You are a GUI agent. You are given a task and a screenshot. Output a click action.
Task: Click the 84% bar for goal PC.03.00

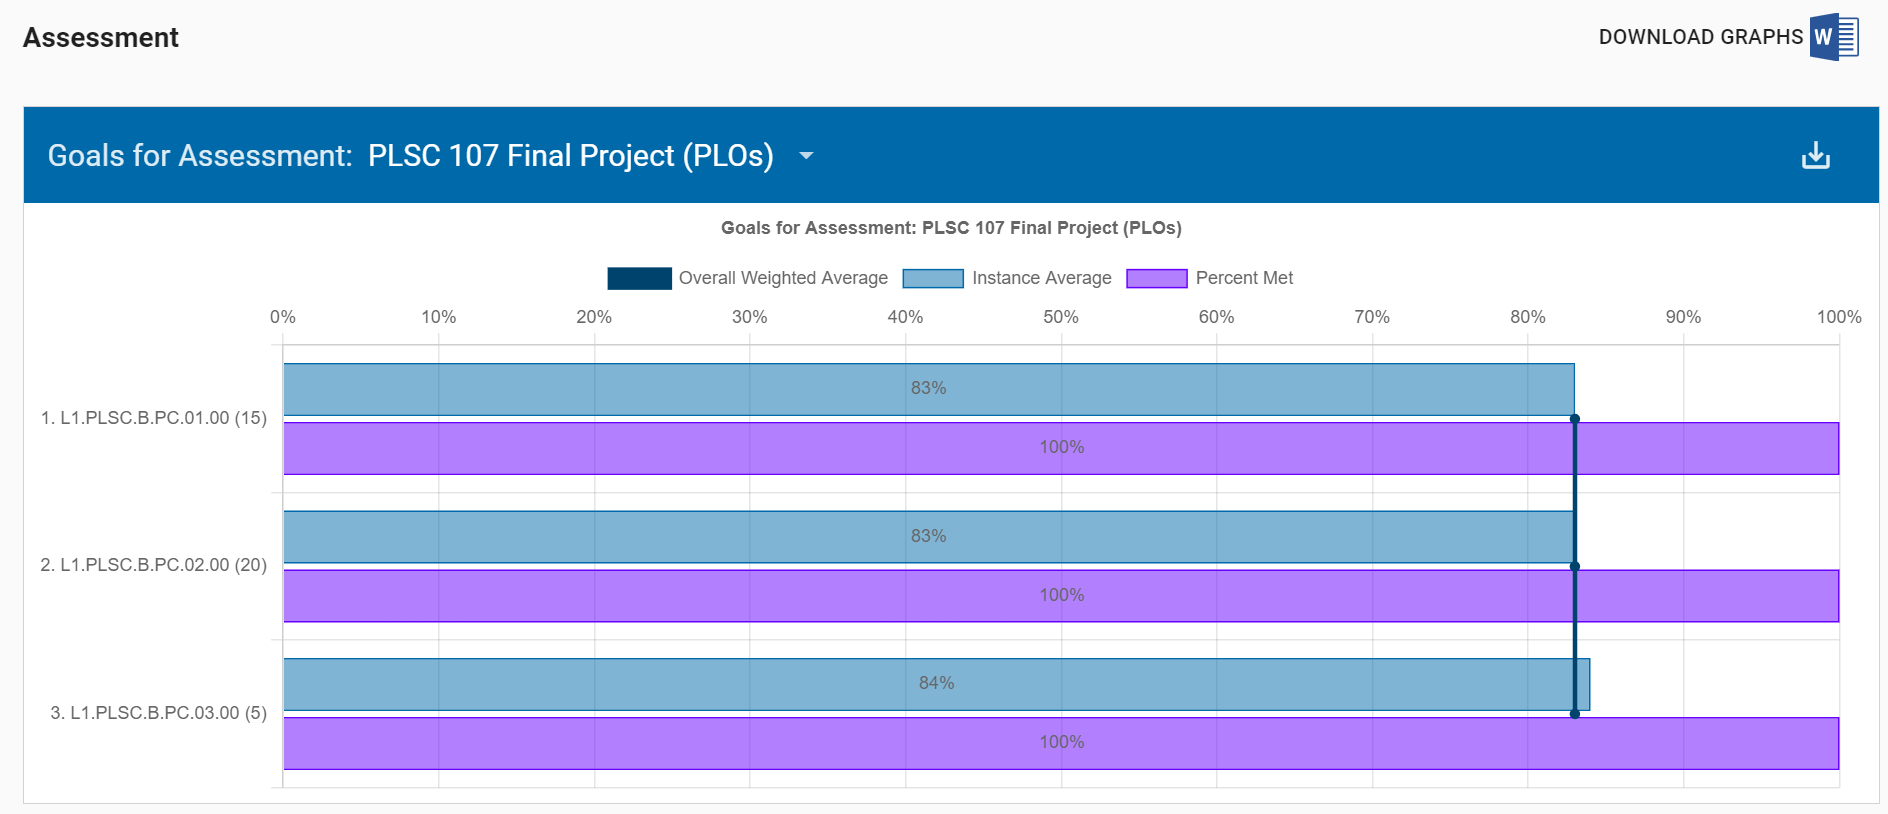coord(936,684)
